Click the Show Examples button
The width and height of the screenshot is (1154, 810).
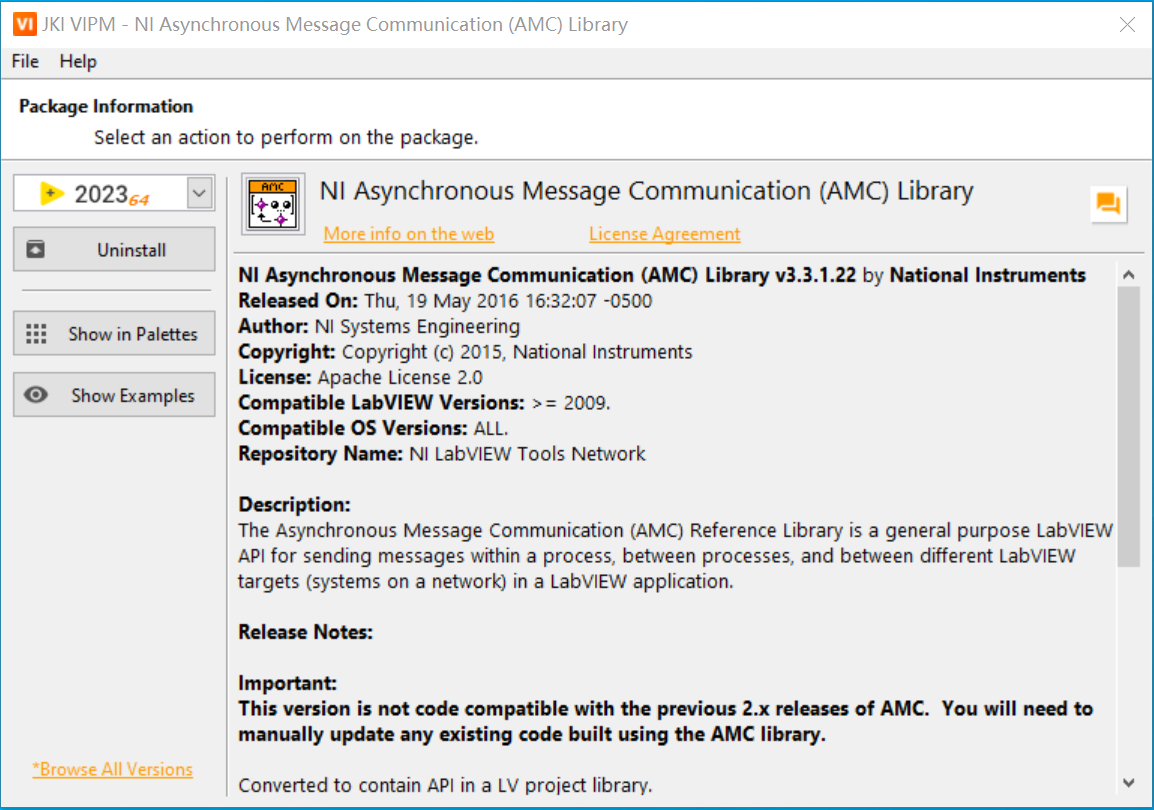point(113,395)
